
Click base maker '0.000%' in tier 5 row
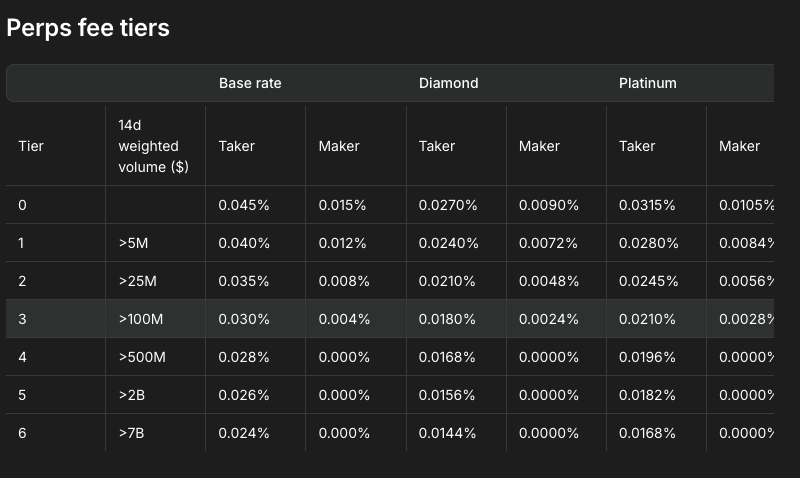(344, 395)
